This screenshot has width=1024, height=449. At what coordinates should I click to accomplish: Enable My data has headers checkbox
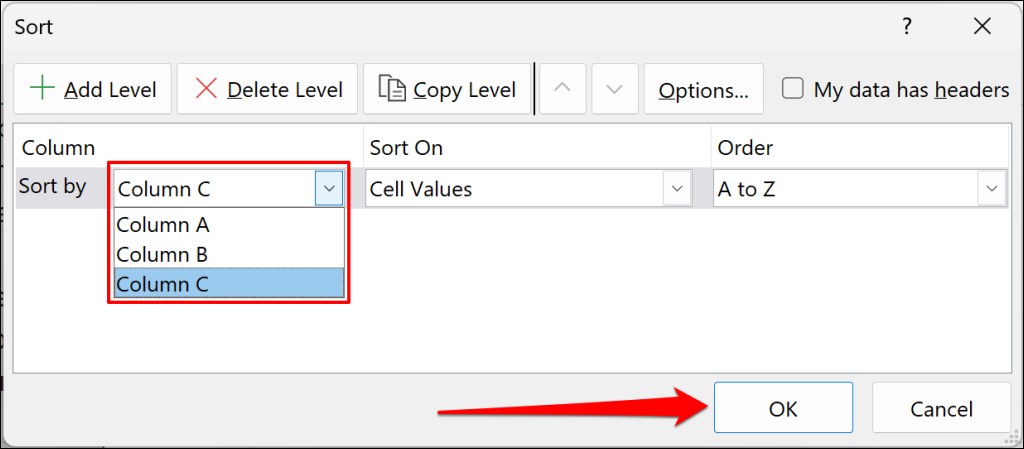(793, 89)
